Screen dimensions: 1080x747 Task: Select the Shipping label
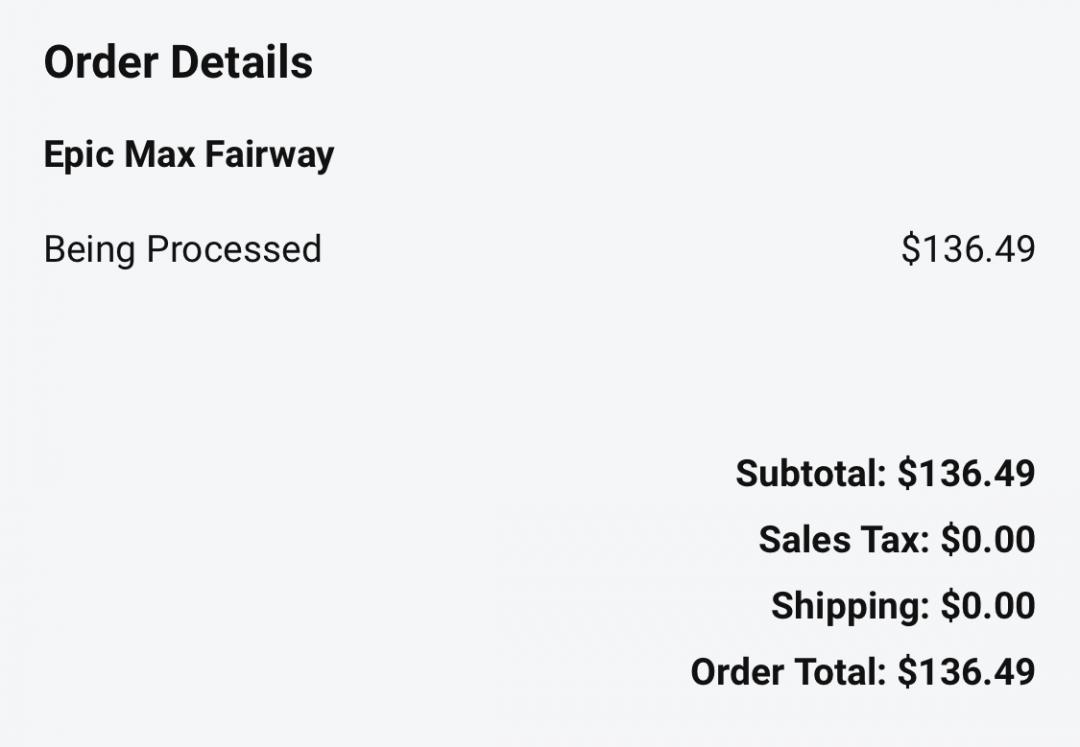[850, 606]
